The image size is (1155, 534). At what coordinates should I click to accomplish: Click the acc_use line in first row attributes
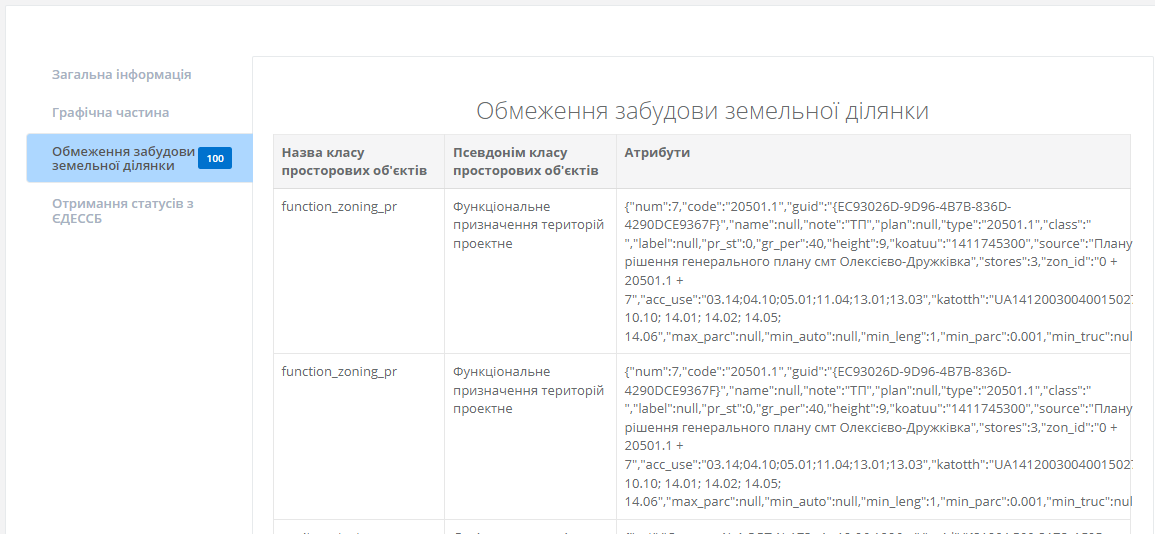pyautogui.click(x=790, y=298)
